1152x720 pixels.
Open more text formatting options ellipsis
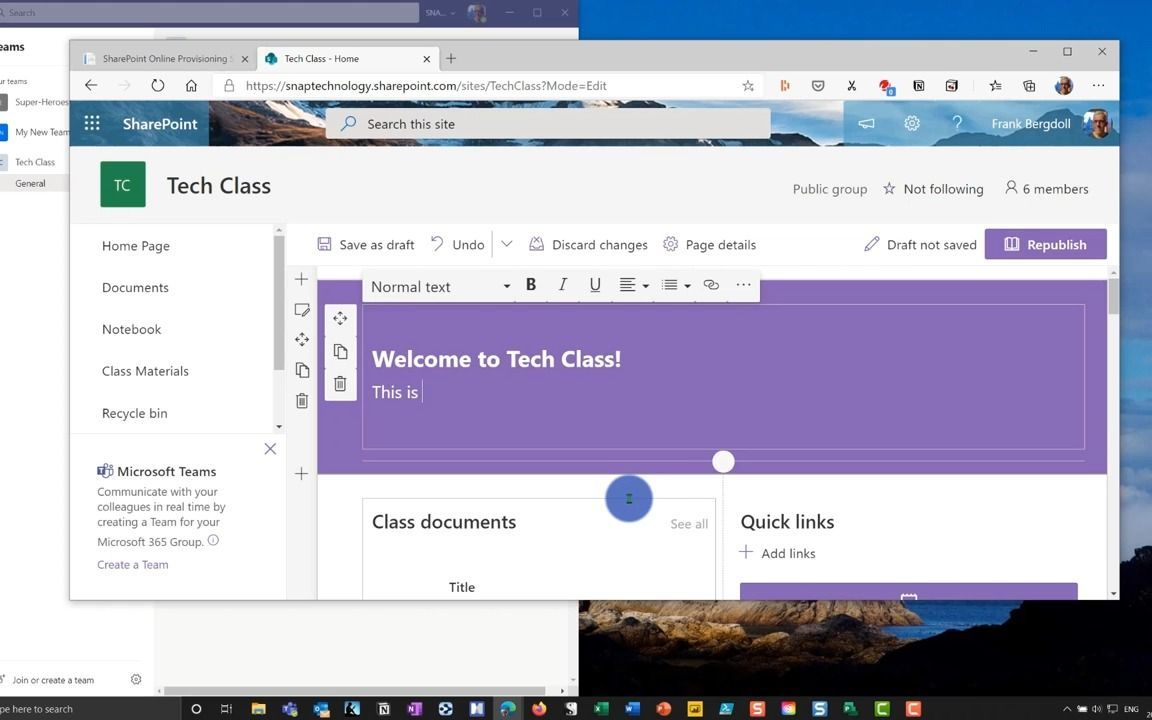coord(744,285)
